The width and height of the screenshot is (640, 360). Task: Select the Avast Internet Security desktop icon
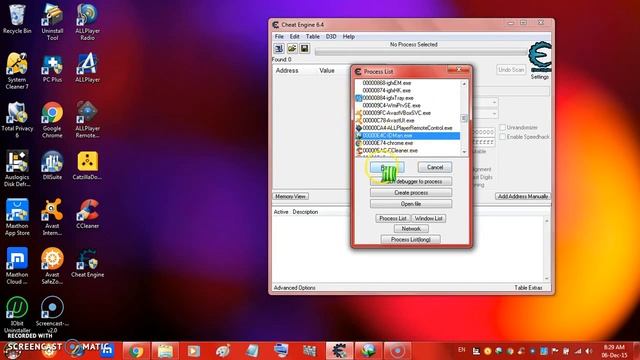52,217
